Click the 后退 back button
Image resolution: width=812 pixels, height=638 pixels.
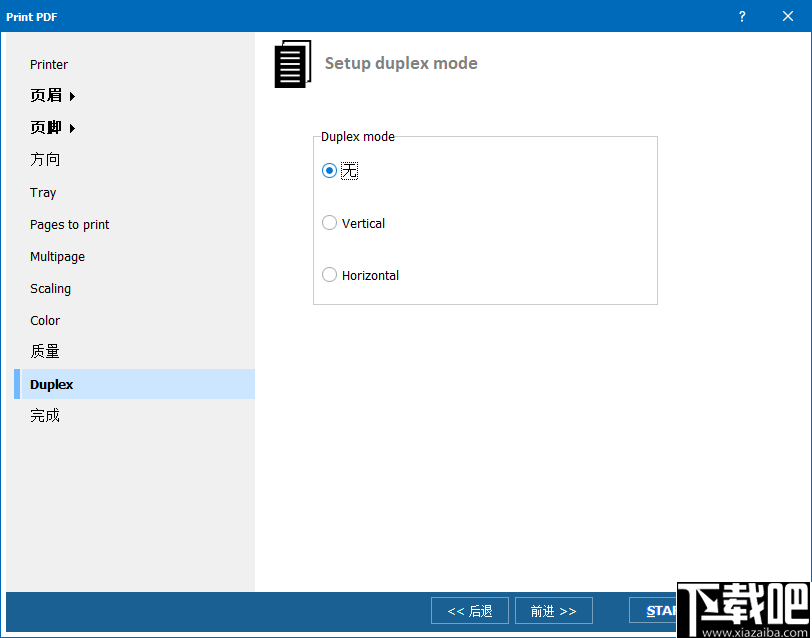(469, 610)
